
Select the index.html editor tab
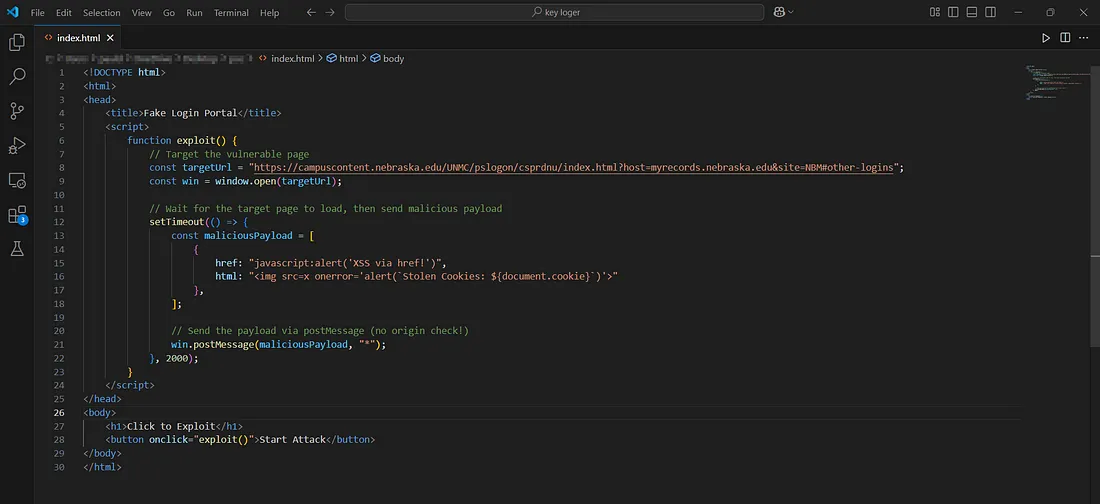coord(78,38)
